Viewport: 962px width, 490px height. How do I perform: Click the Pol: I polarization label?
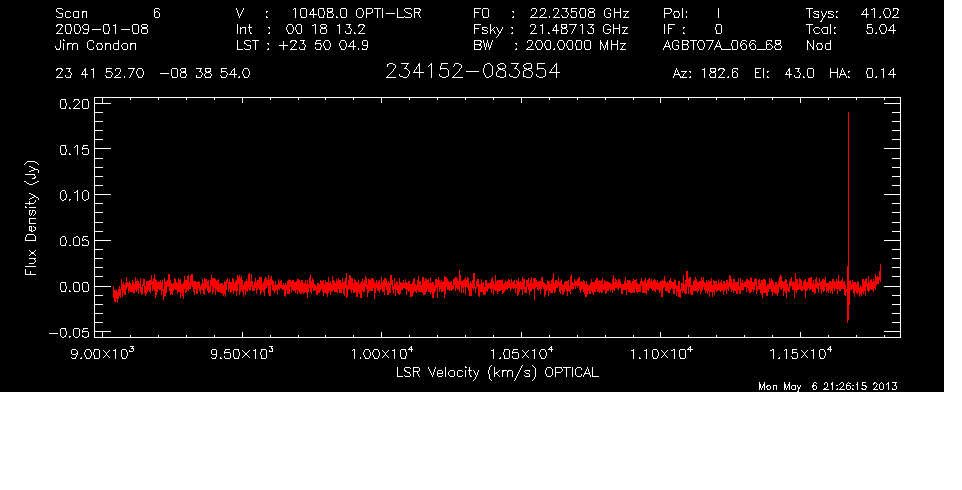(691, 13)
